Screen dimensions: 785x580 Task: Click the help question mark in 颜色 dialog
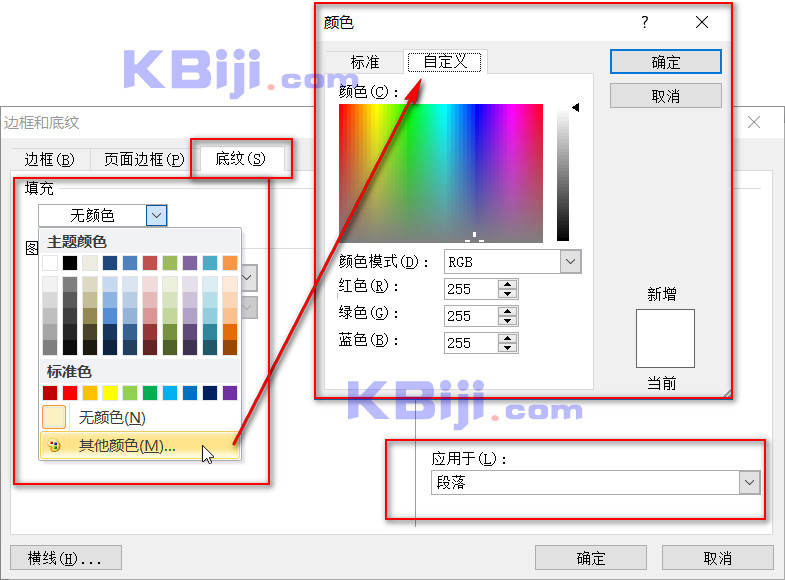(x=645, y=22)
